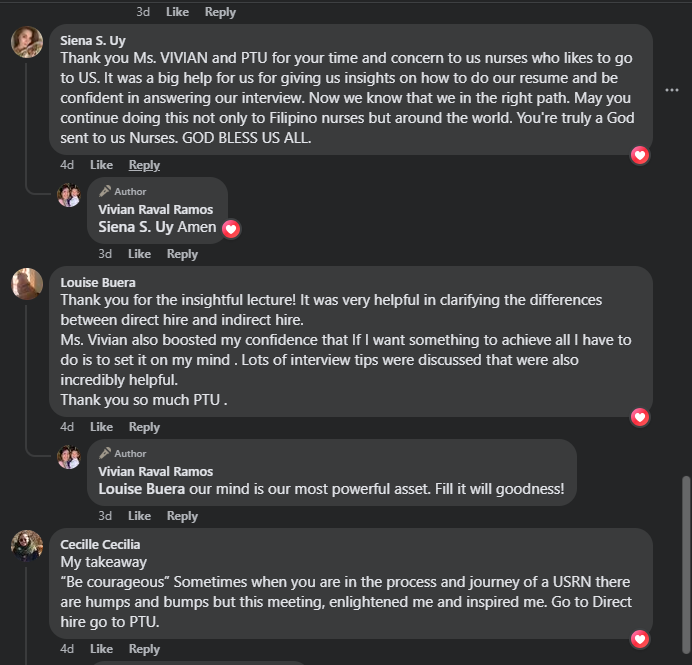This screenshot has width=692, height=665.
Task: Click Vivian's avatar beside Amen reply
Action: (x=68, y=195)
